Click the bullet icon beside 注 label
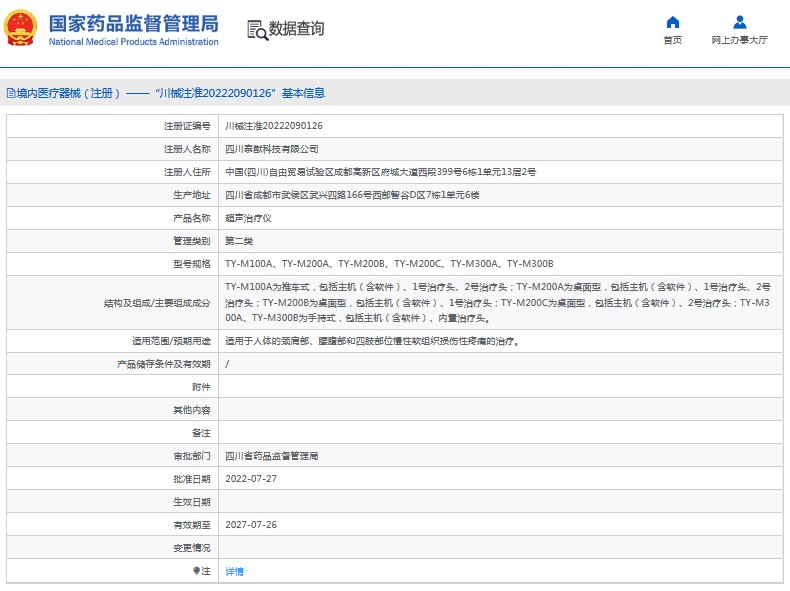This screenshot has height=591, width=790. tap(197, 571)
